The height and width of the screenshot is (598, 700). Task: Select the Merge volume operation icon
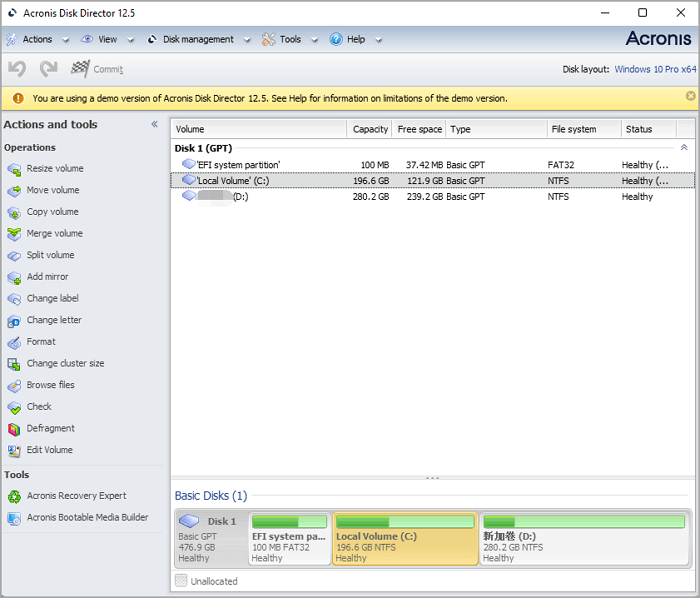point(14,234)
